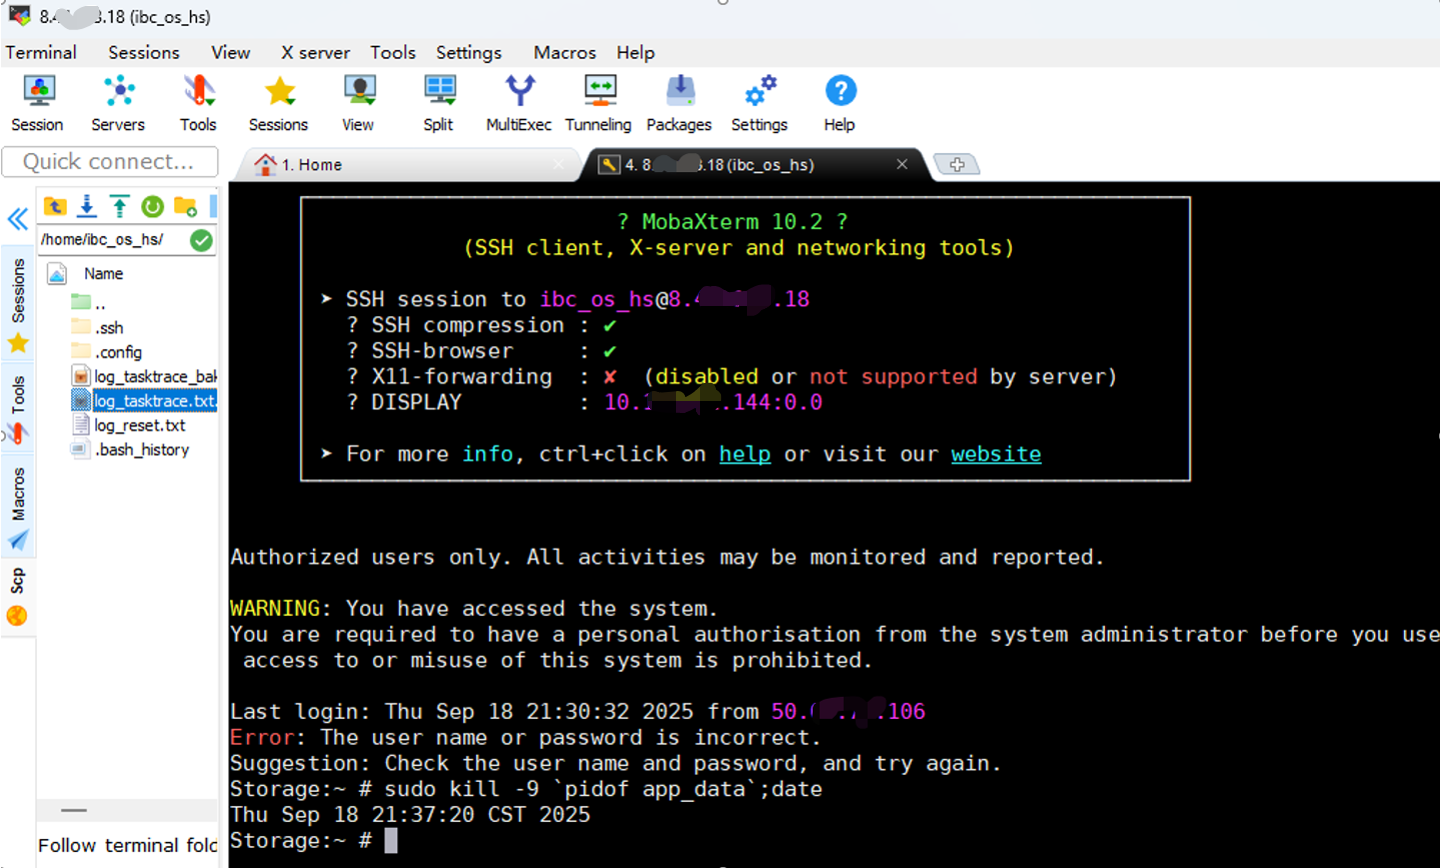Click the help link in terminal banner
This screenshot has height=868, width=1440.
click(745, 454)
